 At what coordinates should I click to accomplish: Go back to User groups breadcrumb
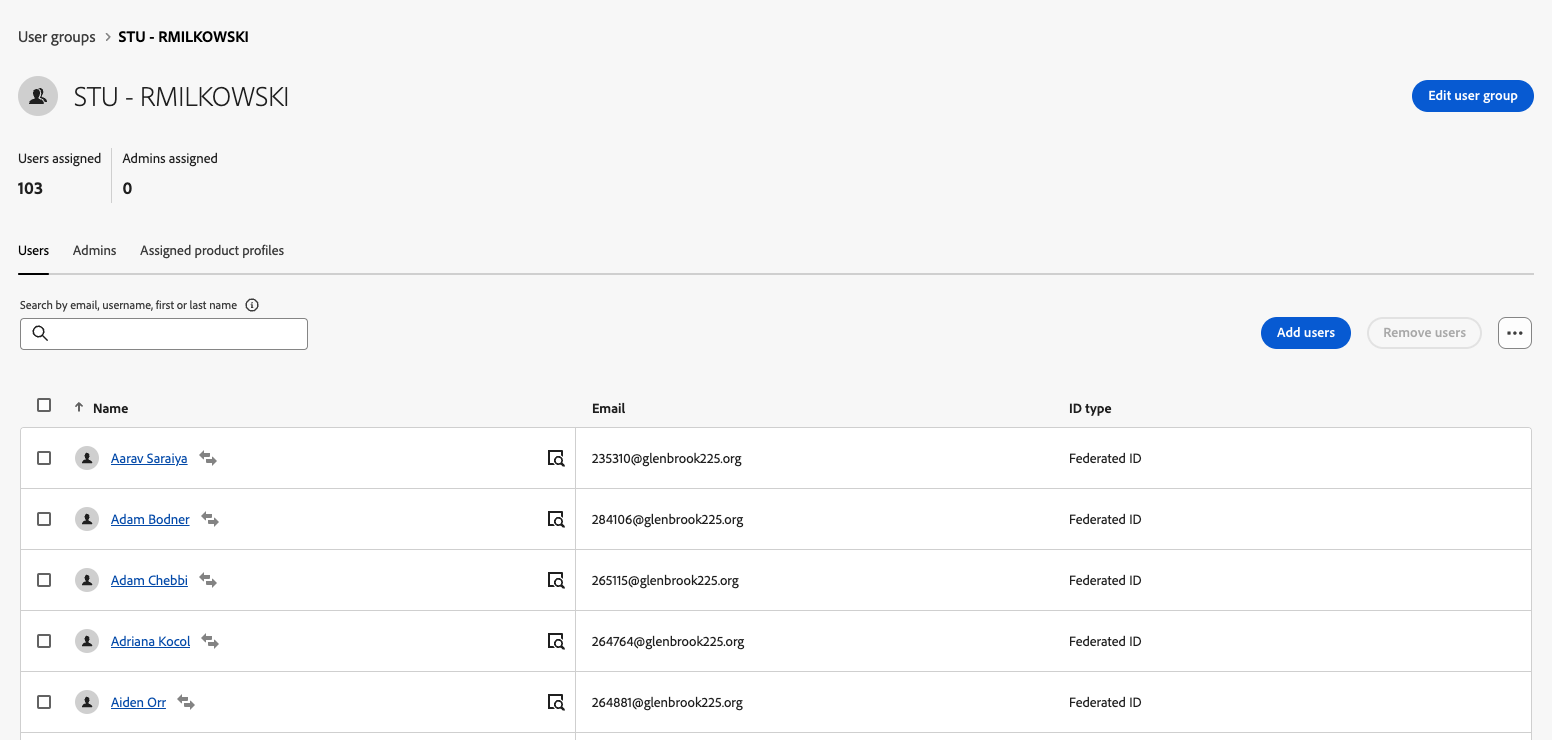pyautogui.click(x=57, y=37)
